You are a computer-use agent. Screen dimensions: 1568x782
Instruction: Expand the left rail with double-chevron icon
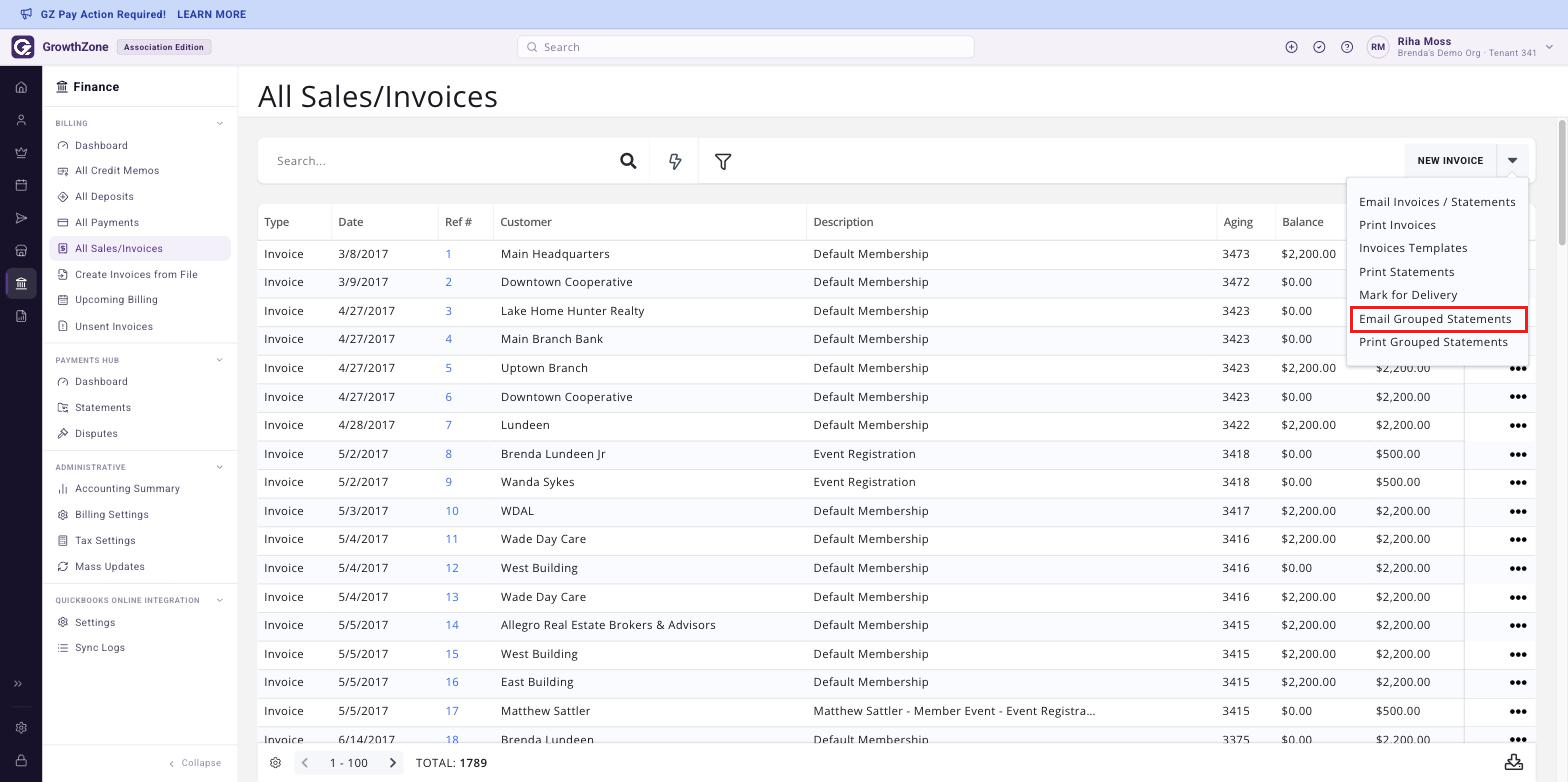click(x=18, y=684)
